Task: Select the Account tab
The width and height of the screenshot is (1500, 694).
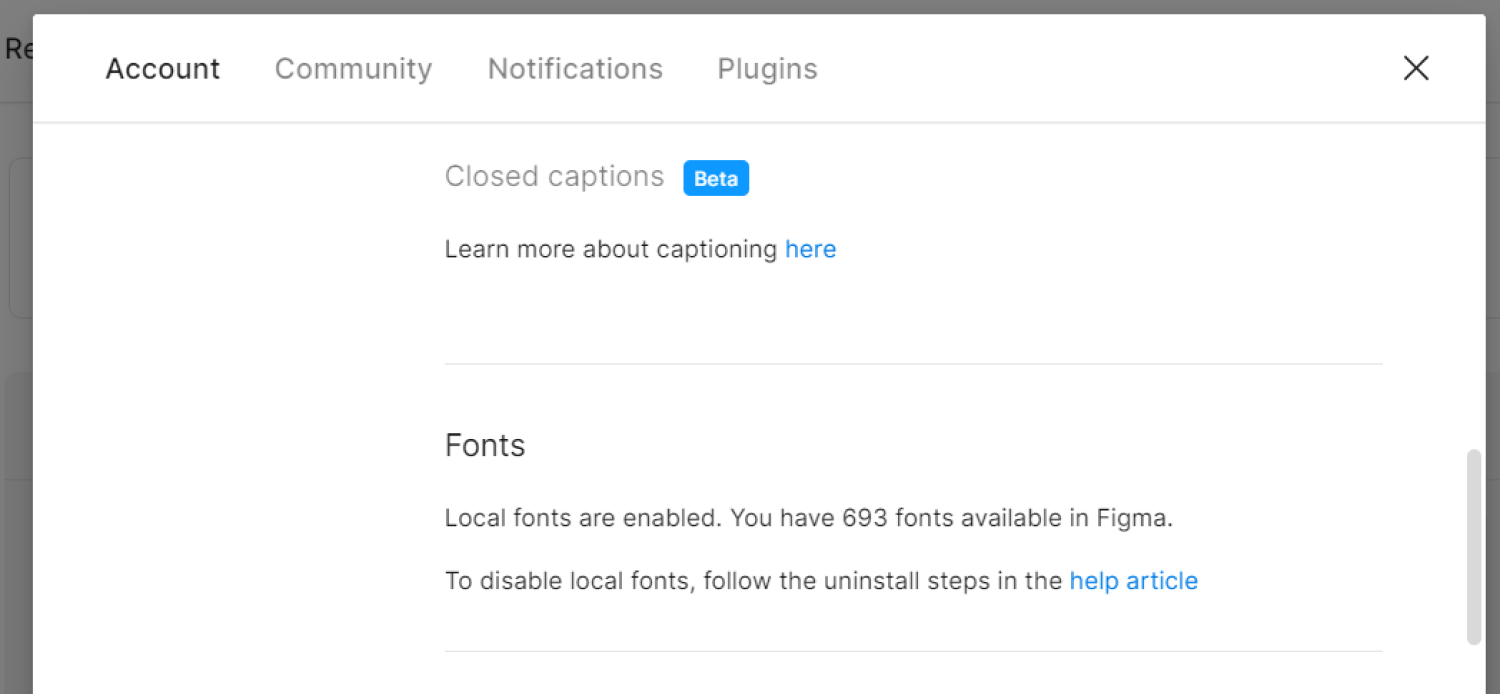Action: click(x=163, y=69)
